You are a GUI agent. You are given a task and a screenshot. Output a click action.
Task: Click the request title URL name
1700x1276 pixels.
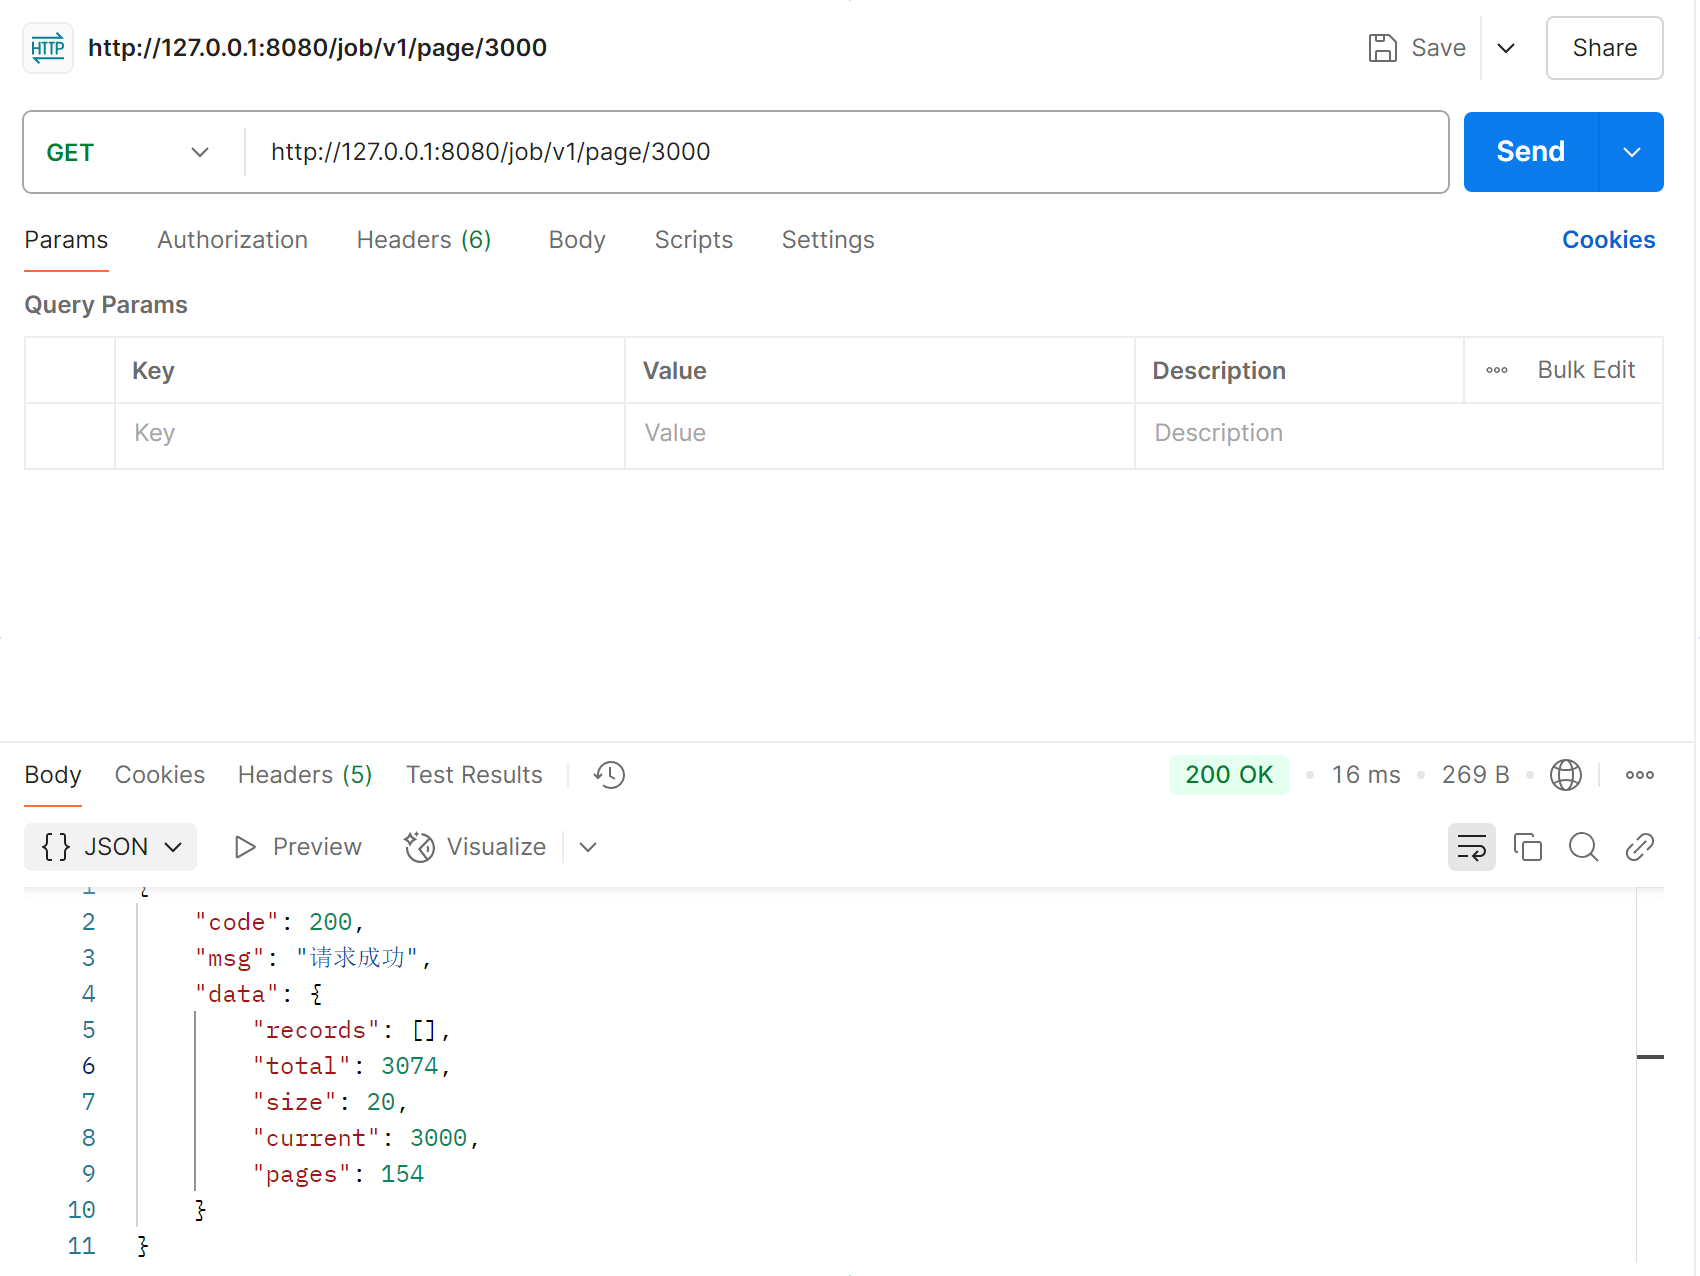pos(317,48)
